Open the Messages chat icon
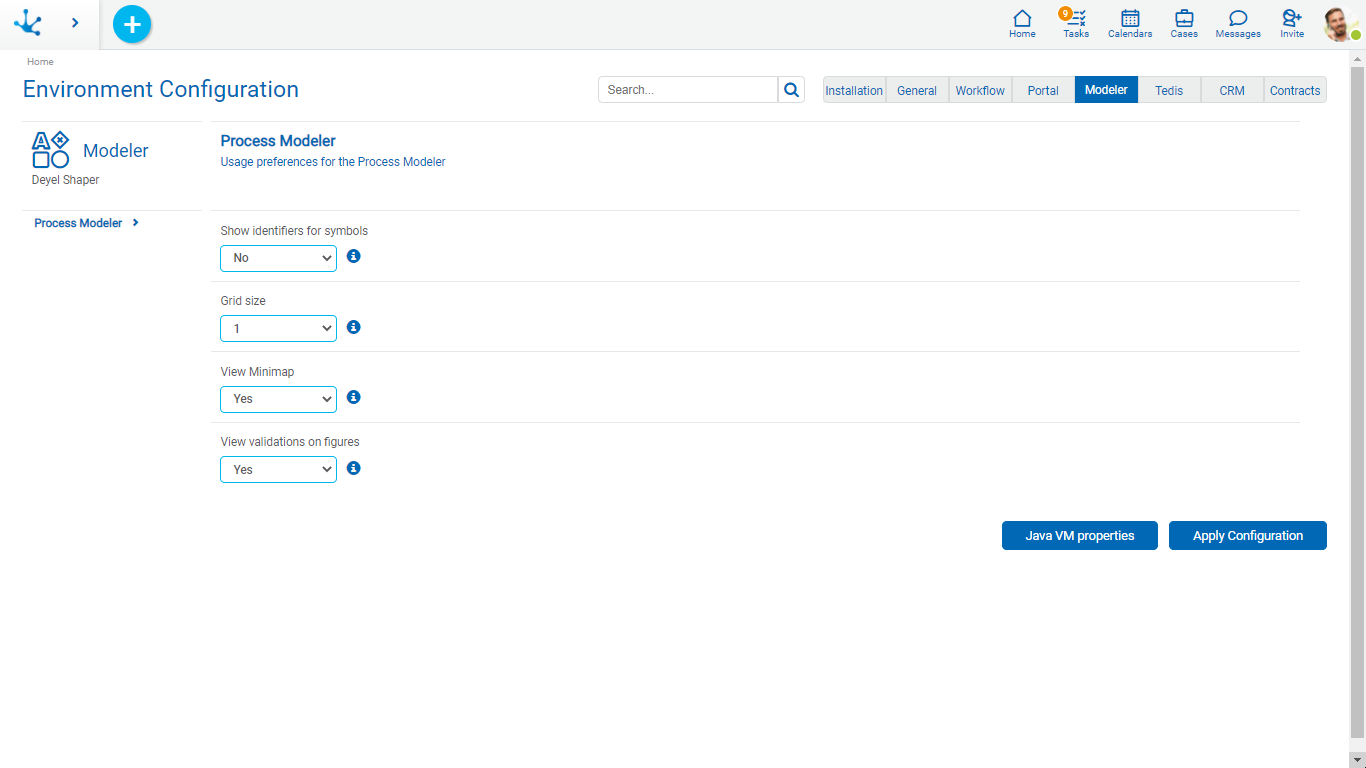The width and height of the screenshot is (1366, 768). tap(1238, 24)
